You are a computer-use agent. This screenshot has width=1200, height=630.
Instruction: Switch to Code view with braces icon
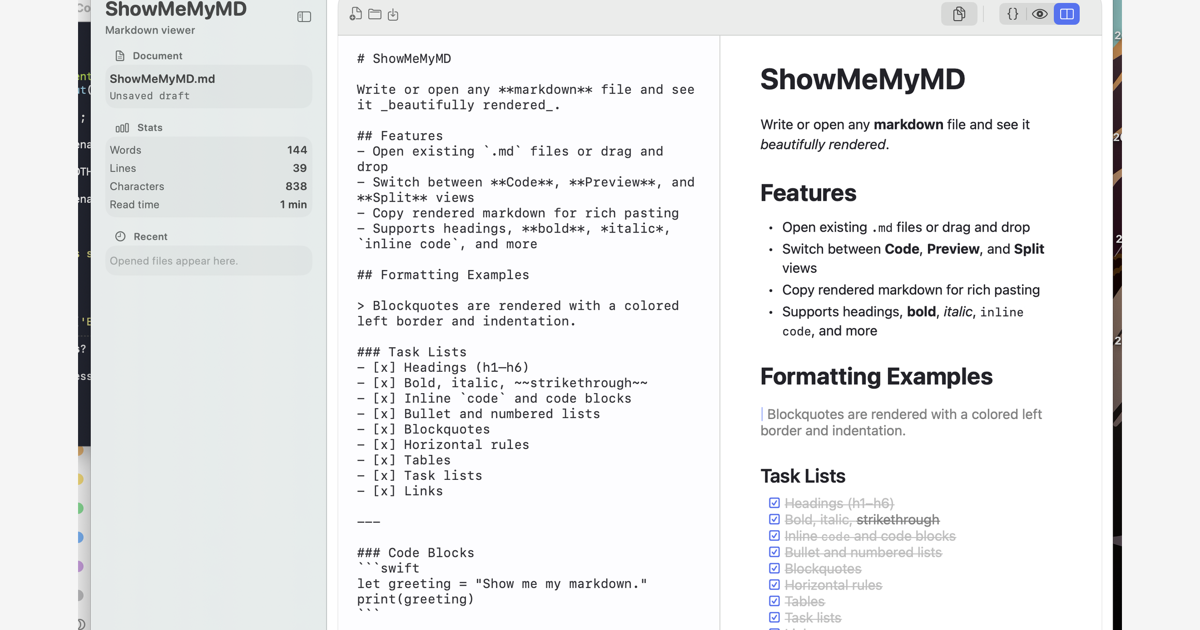coord(1013,14)
